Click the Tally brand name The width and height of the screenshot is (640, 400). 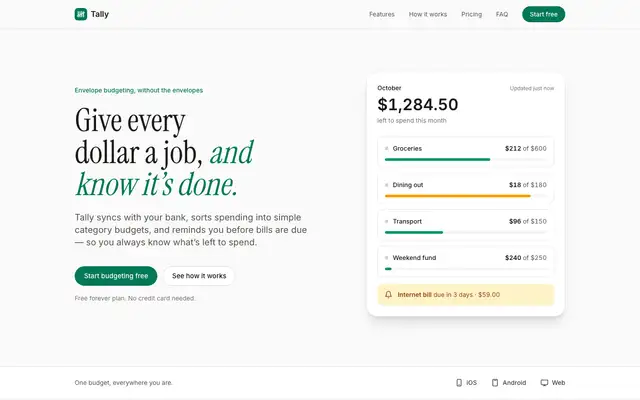[x=100, y=14]
